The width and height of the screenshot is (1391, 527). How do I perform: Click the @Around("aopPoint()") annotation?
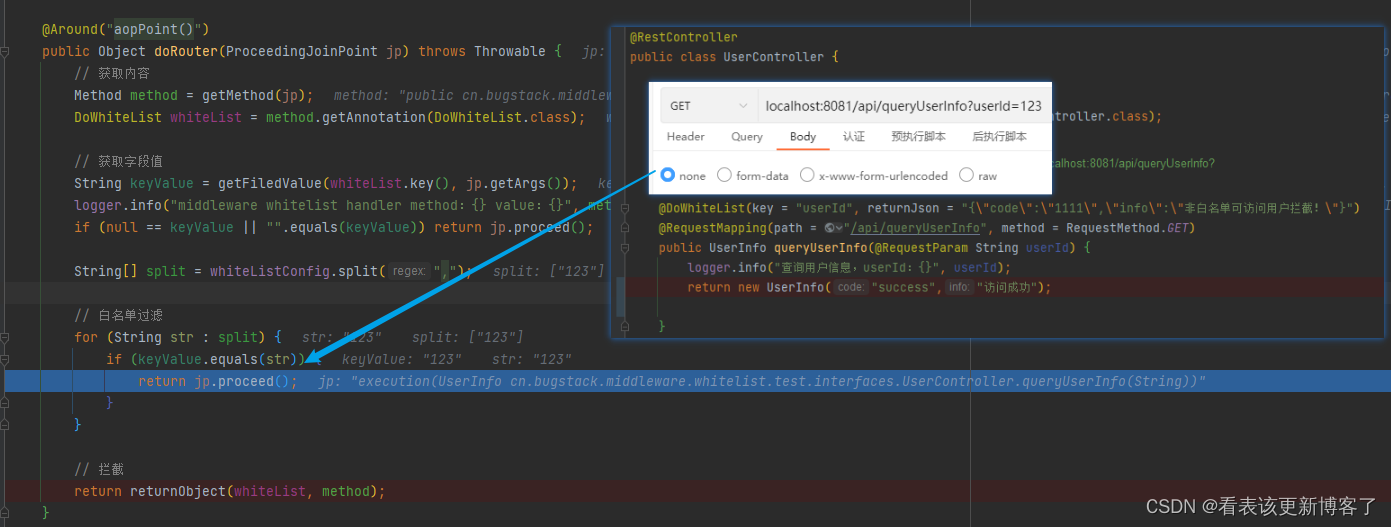point(126,30)
